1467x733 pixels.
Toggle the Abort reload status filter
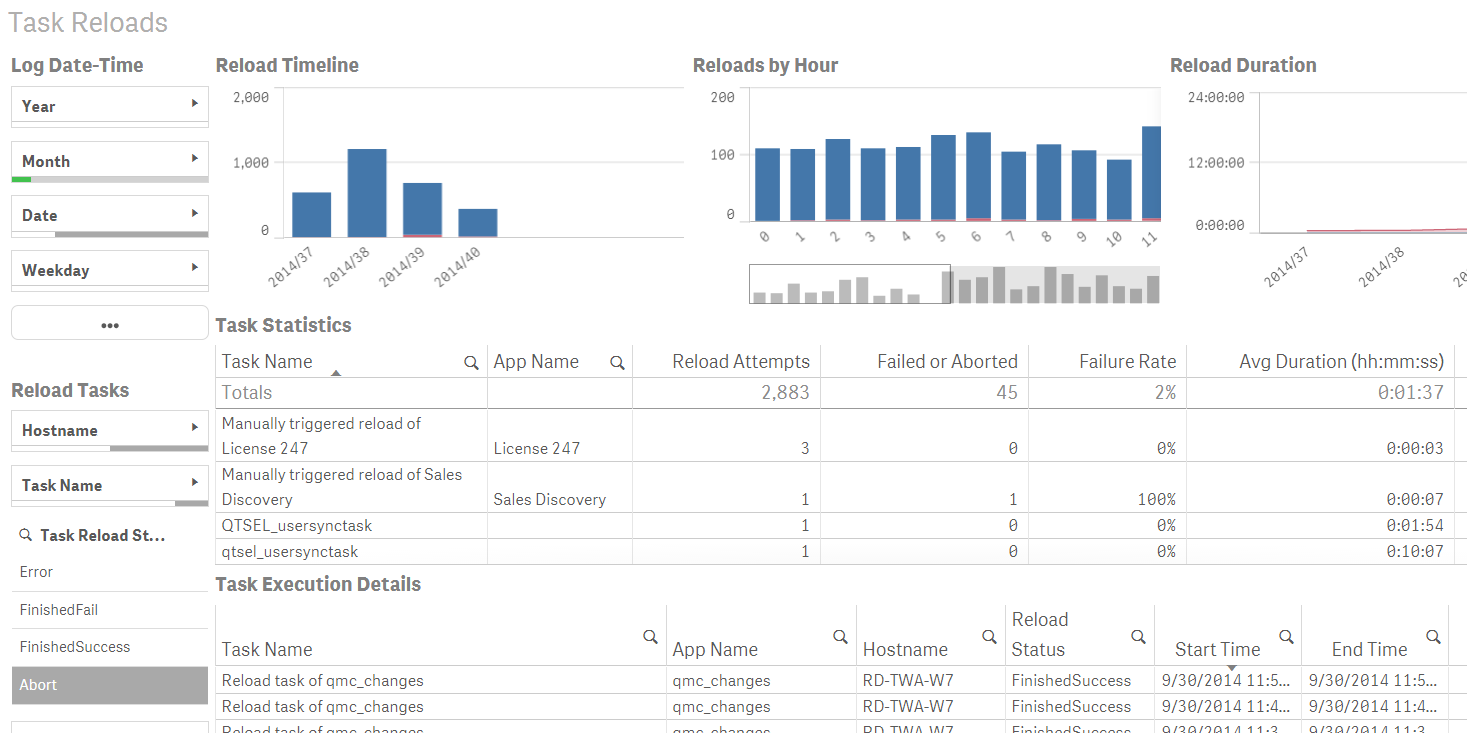click(110, 685)
